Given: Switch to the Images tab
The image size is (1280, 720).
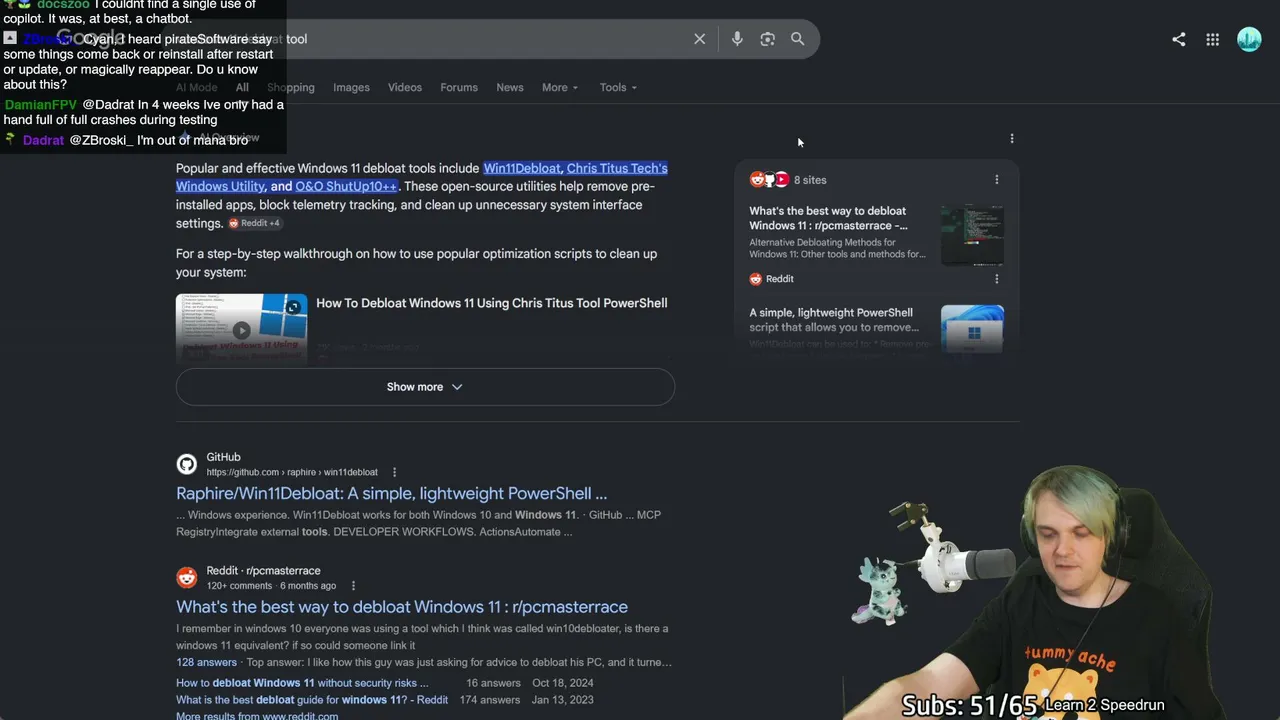Looking at the screenshot, I should point(351,87).
